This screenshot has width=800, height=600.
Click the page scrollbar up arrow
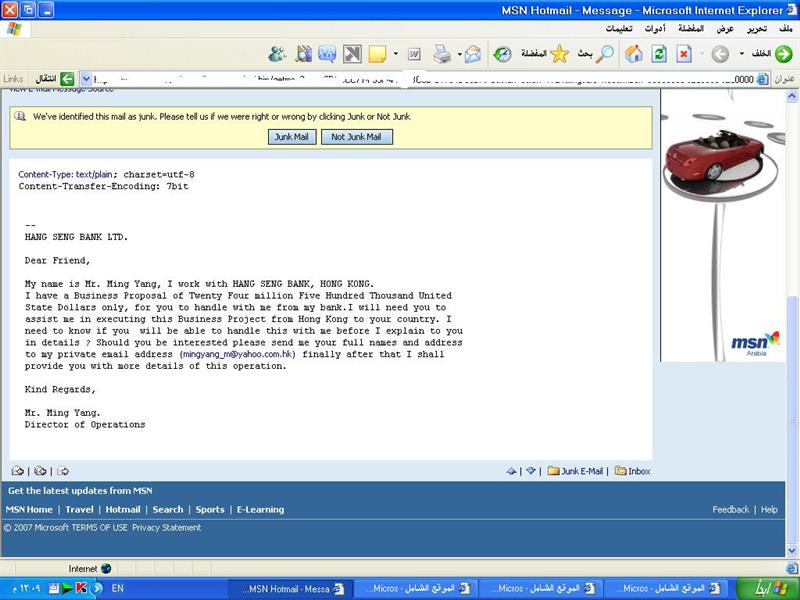point(792,95)
